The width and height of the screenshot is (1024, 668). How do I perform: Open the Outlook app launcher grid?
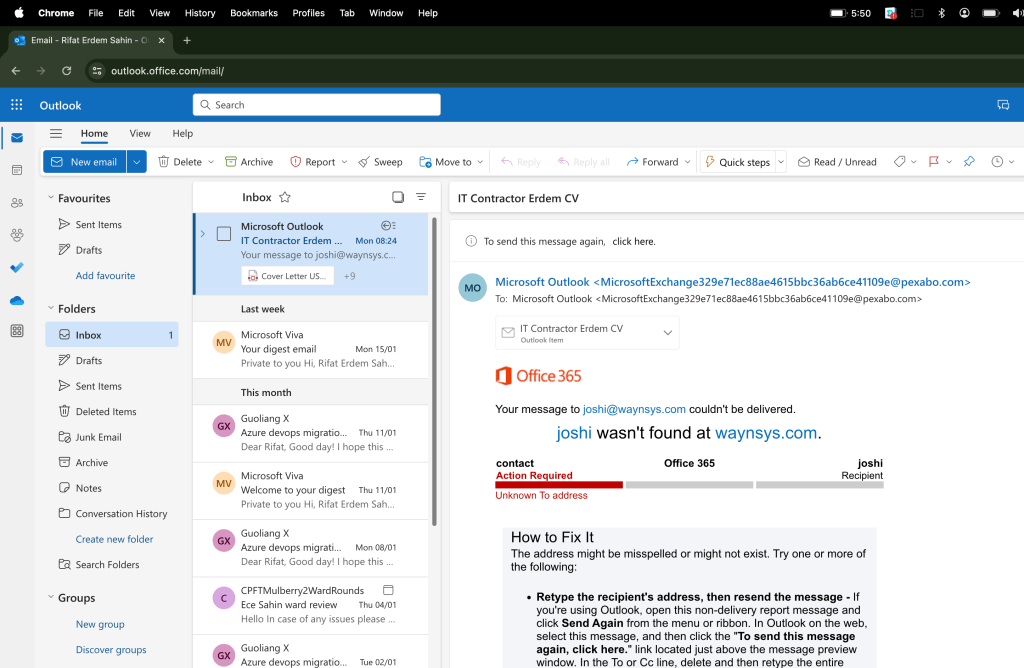(17, 104)
